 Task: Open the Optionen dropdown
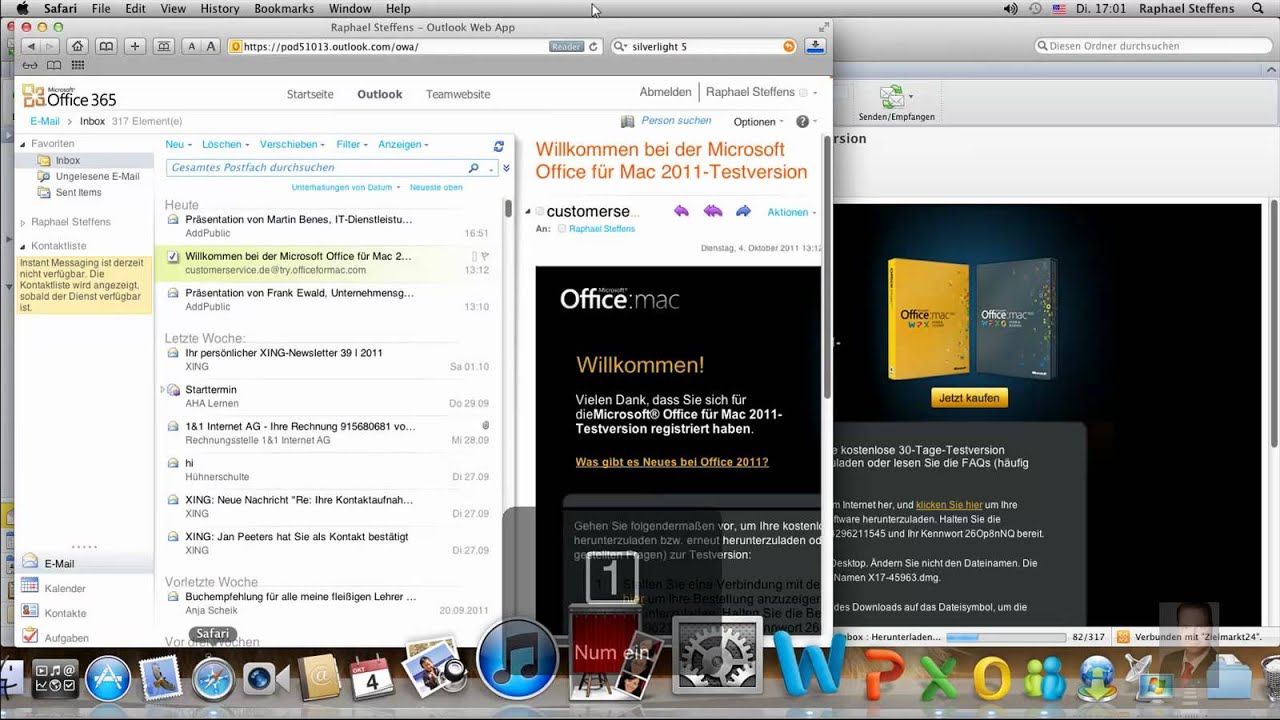tap(759, 122)
